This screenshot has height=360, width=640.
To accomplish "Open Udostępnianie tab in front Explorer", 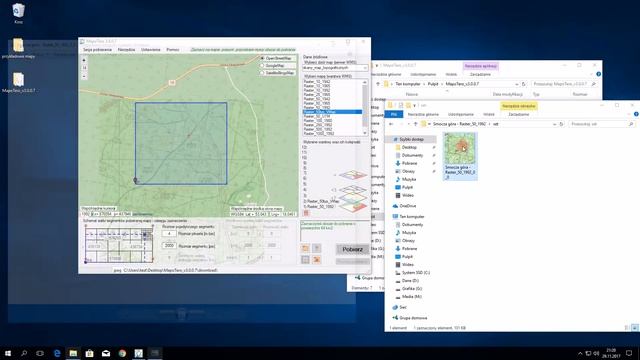I will (x=460, y=115).
